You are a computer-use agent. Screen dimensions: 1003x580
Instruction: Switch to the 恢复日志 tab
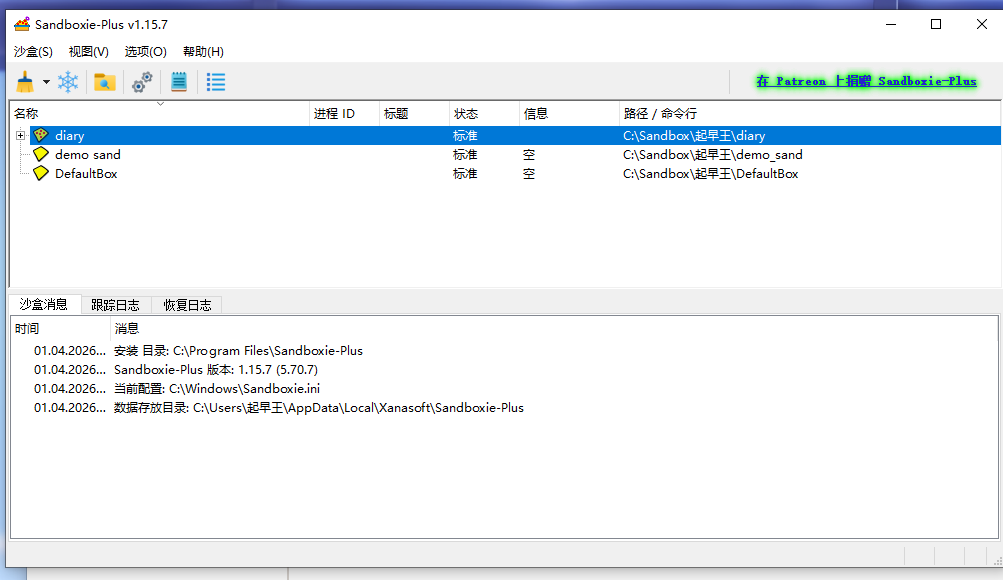click(187, 305)
